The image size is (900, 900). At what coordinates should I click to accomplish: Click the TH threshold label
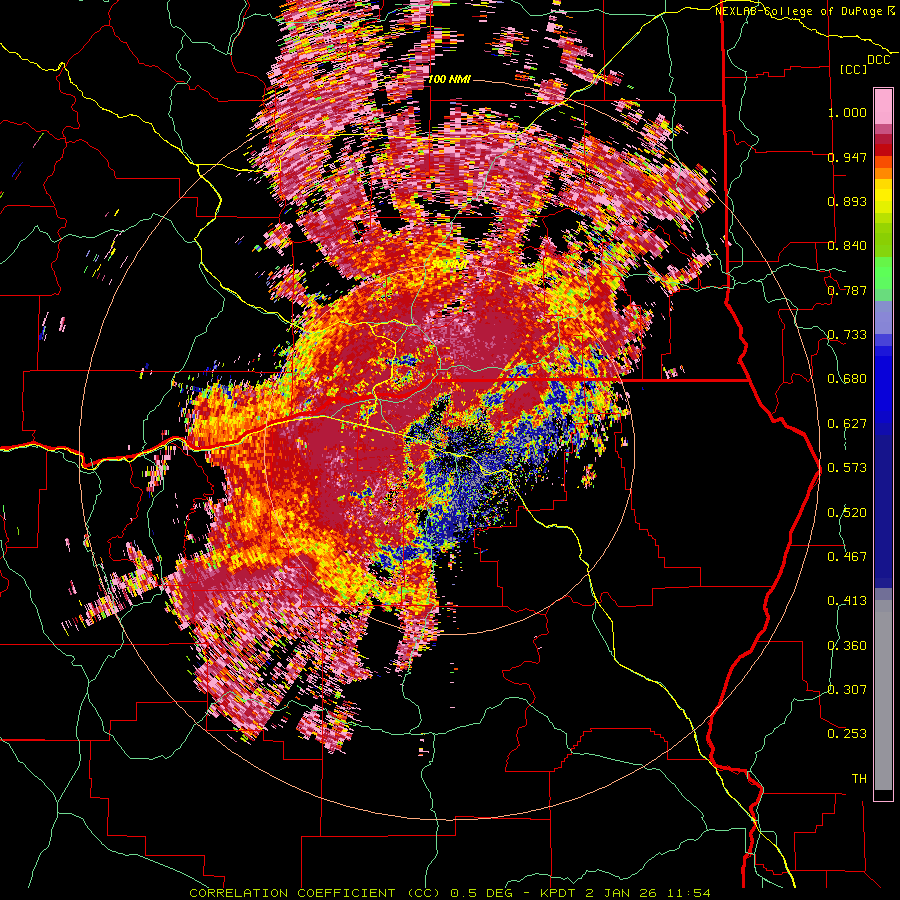(859, 779)
